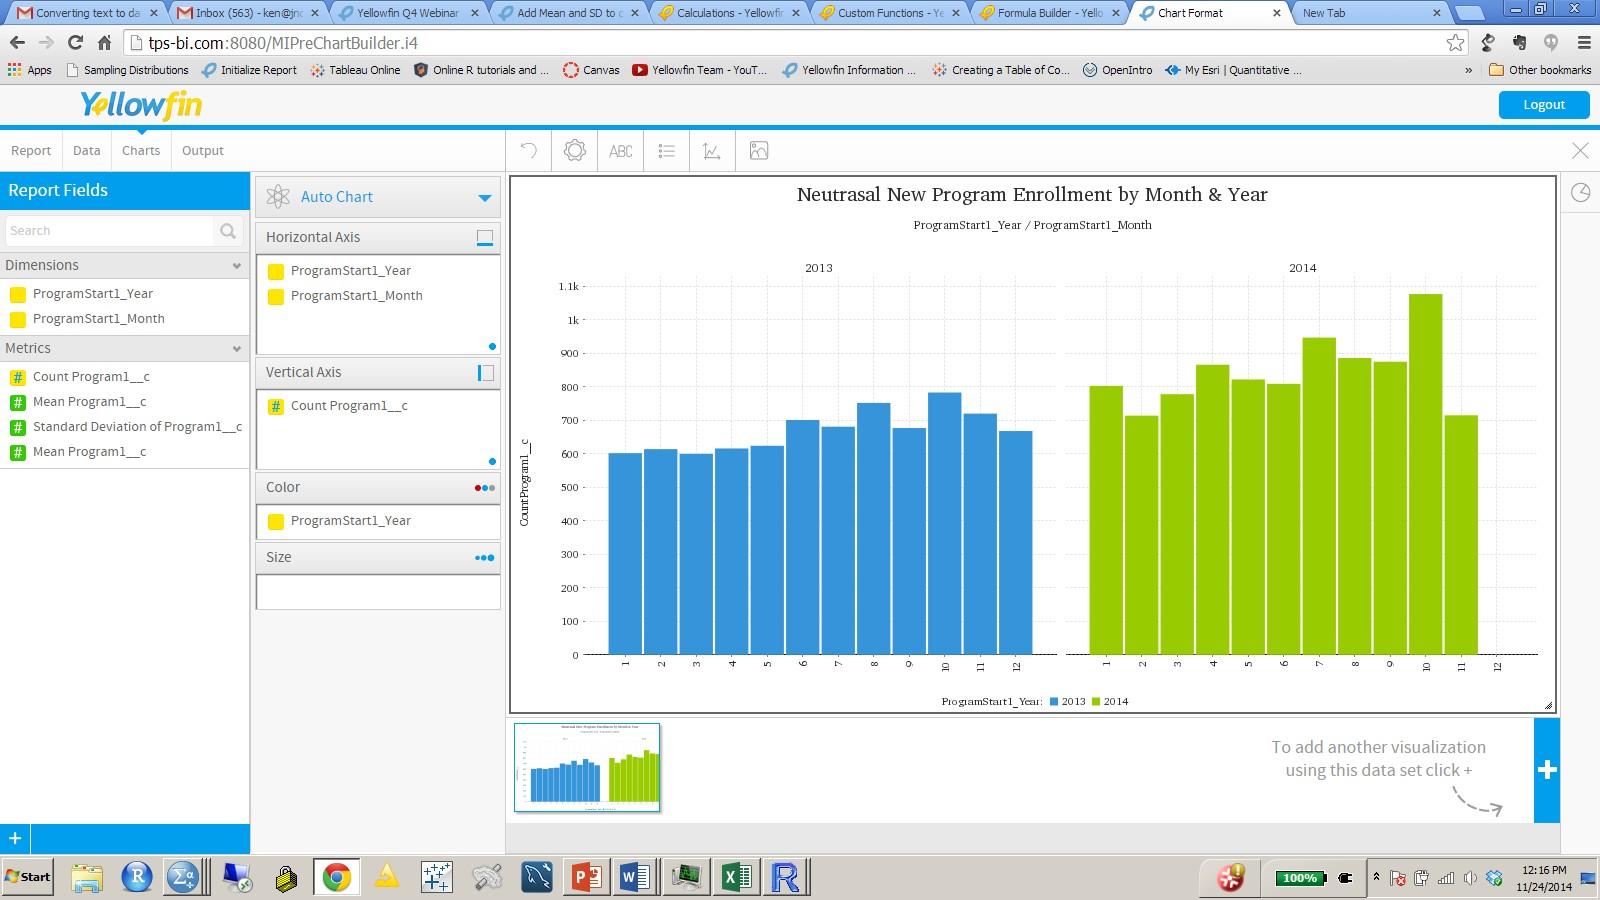Close the chart builder with X icon
The height and width of the screenshot is (900, 1600).
click(1580, 151)
